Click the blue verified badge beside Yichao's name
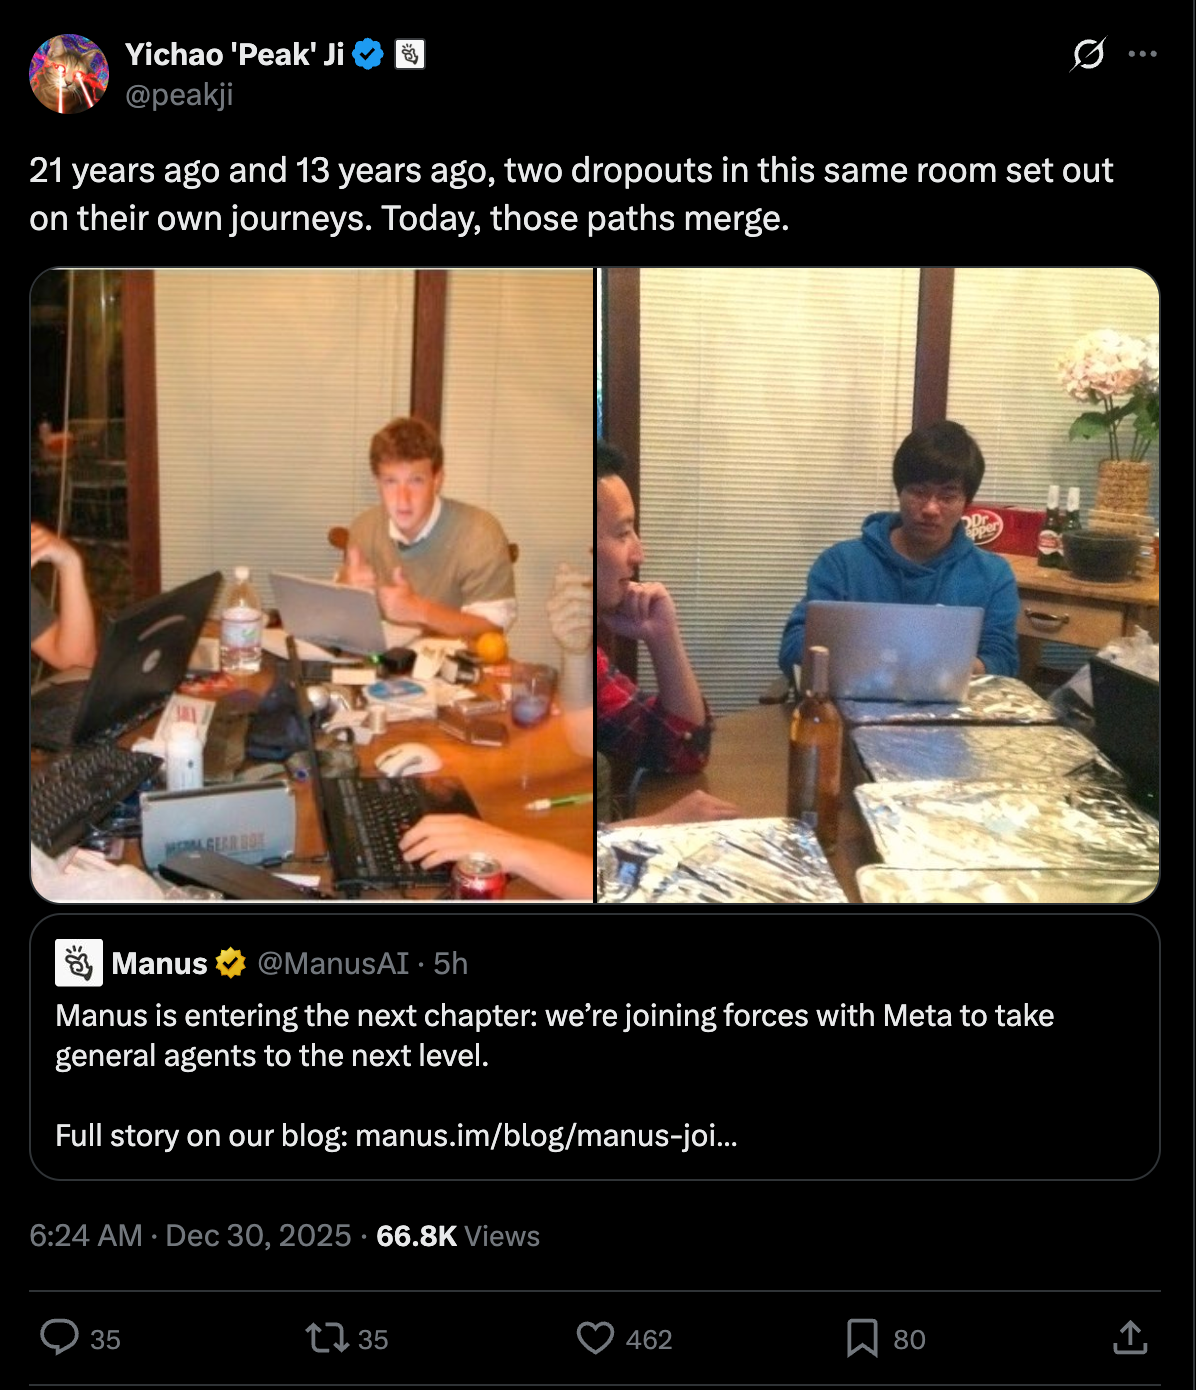Image resolution: width=1196 pixels, height=1390 pixels. click(x=368, y=55)
